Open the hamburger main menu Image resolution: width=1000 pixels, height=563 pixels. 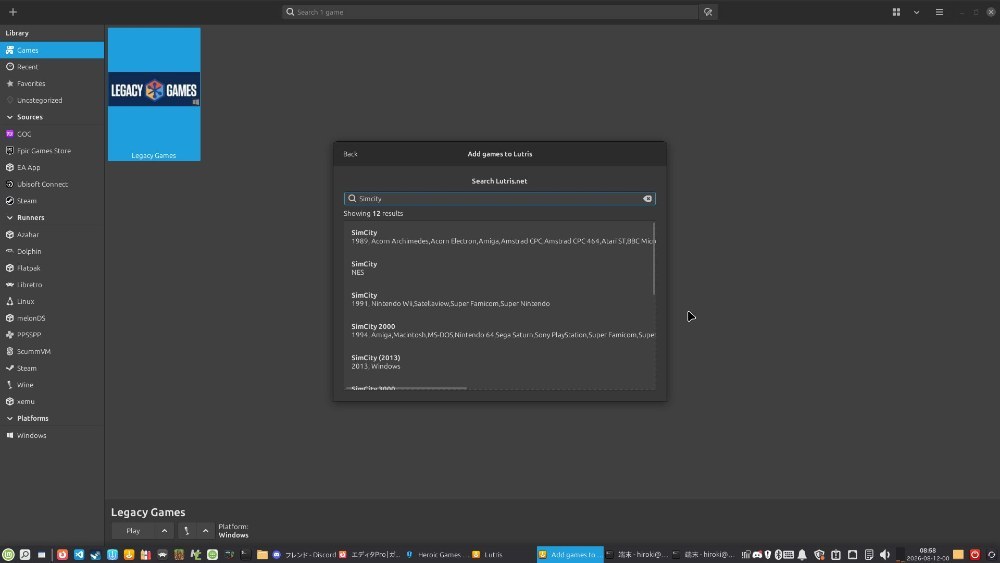point(939,12)
